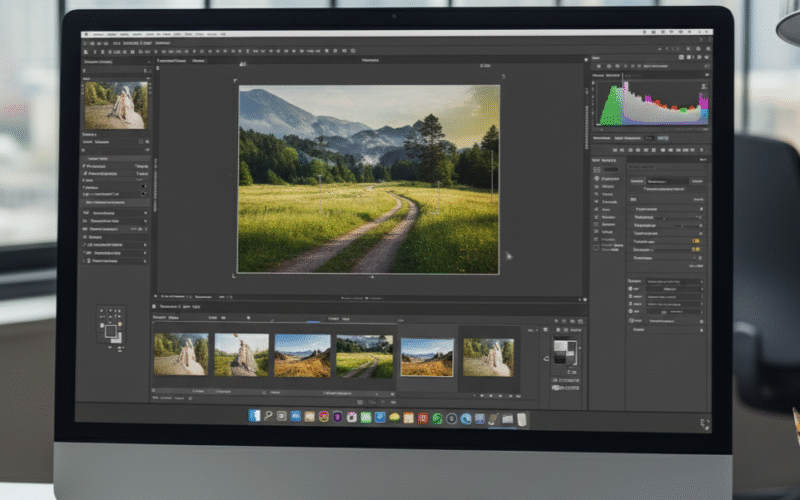Open the Trash at the dock's end
The height and width of the screenshot is (500, 800).
click(x=521, y=420)
